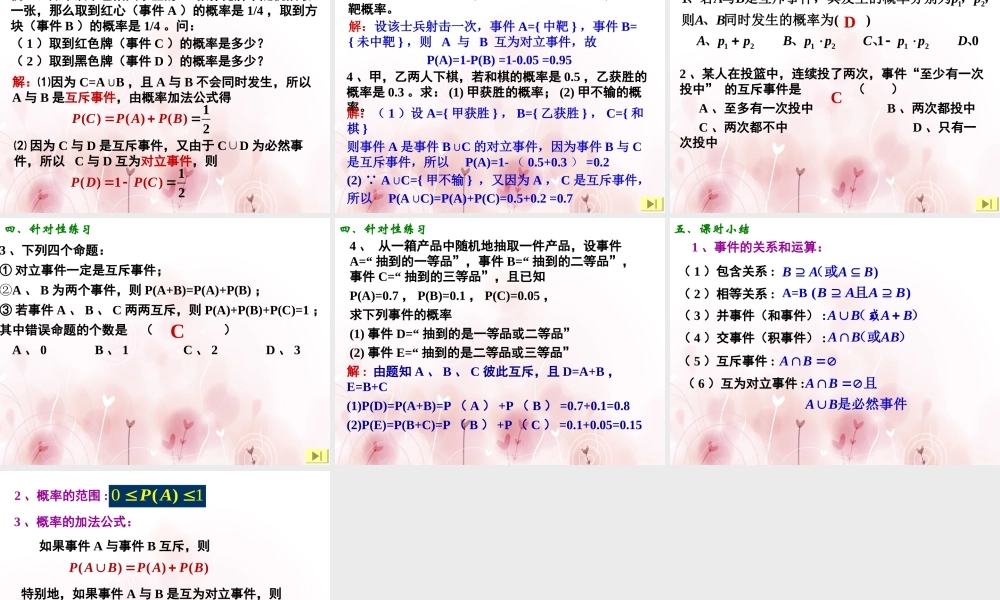Click the highlighted formula P(A∪B)=P(A)+P(B)
Viewport: 1000px width, 600px height.
[x=137, y=567]
